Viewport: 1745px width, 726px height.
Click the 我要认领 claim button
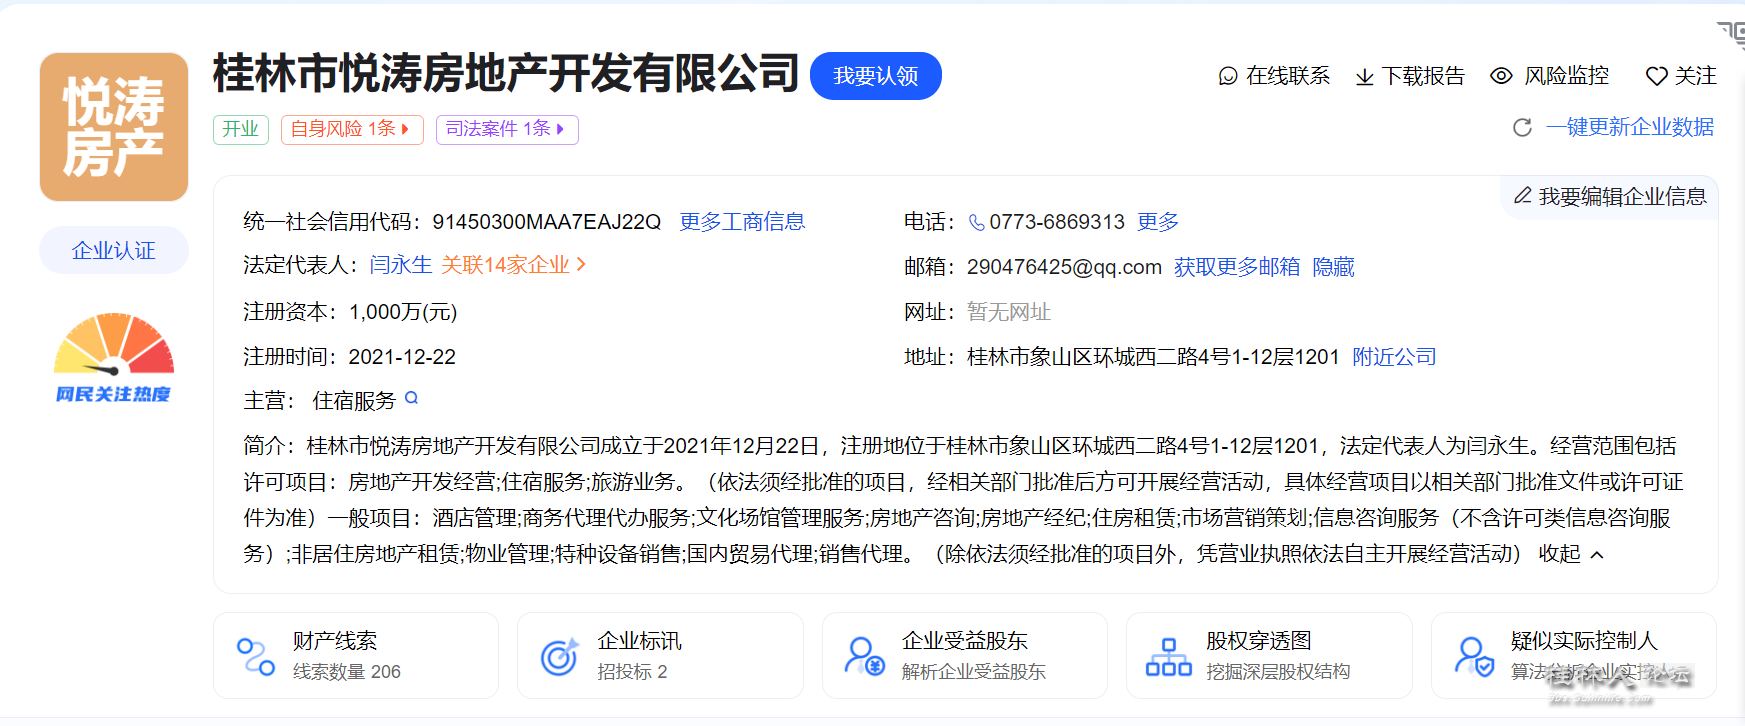[x=875, y=76]
